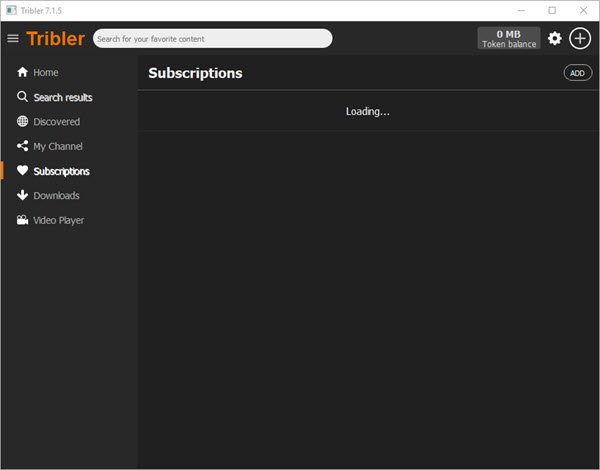Click the Downloads arrow icon
This screenshot has width=600, height=470.
pos(22,195)
